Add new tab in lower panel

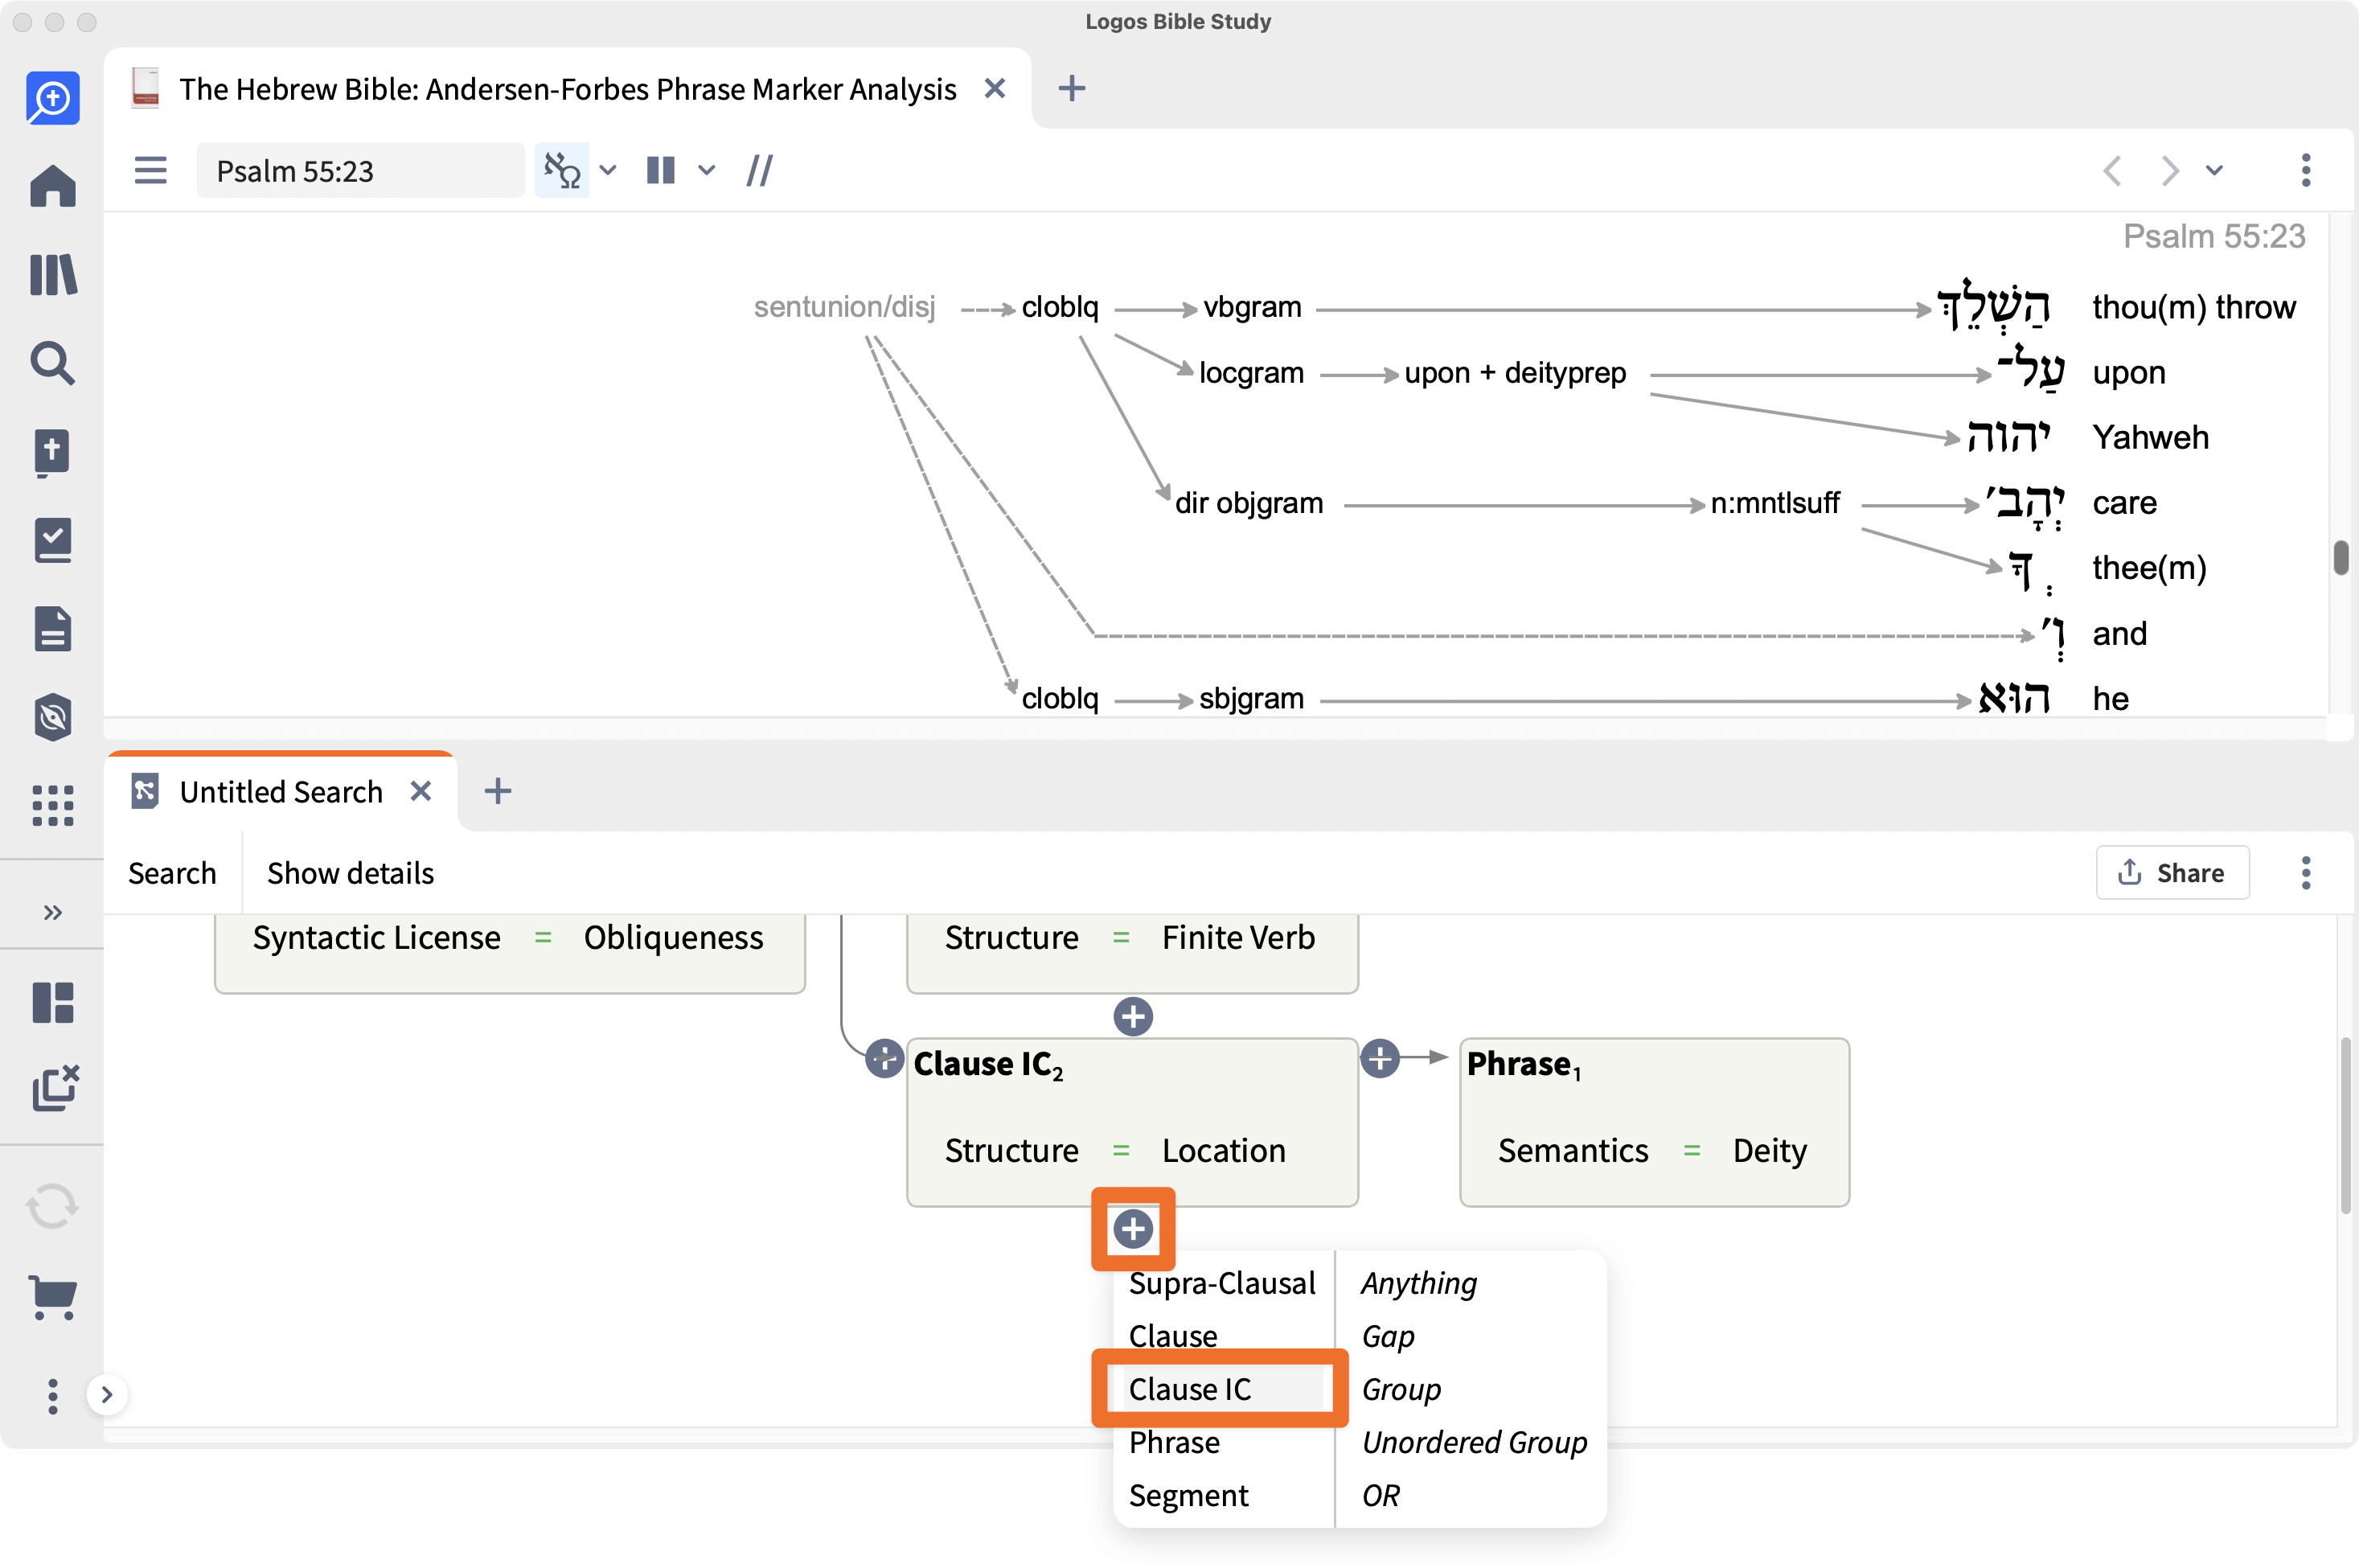coord(498,791)
